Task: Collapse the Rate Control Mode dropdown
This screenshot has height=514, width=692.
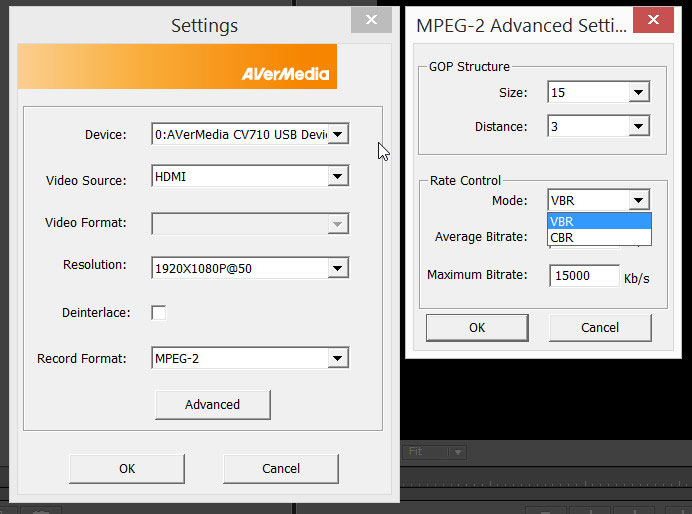Action: point(639,201)
